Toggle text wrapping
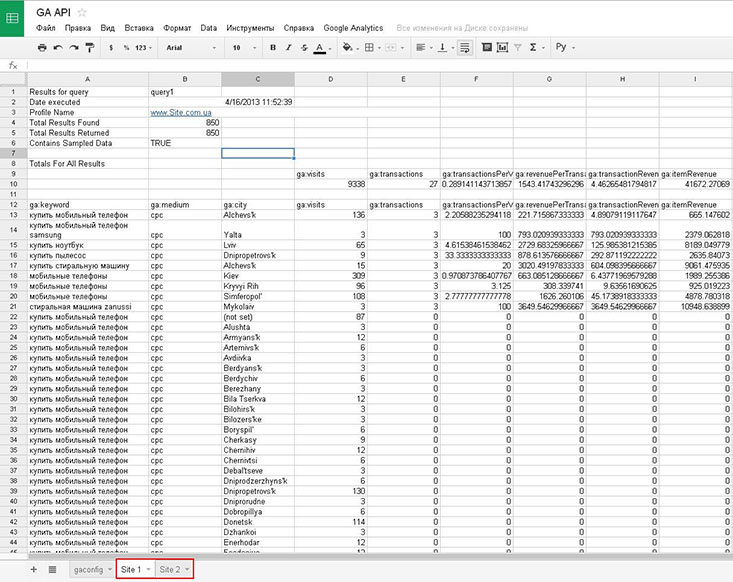Screen dimensions: 733x582 pos(465,48)
